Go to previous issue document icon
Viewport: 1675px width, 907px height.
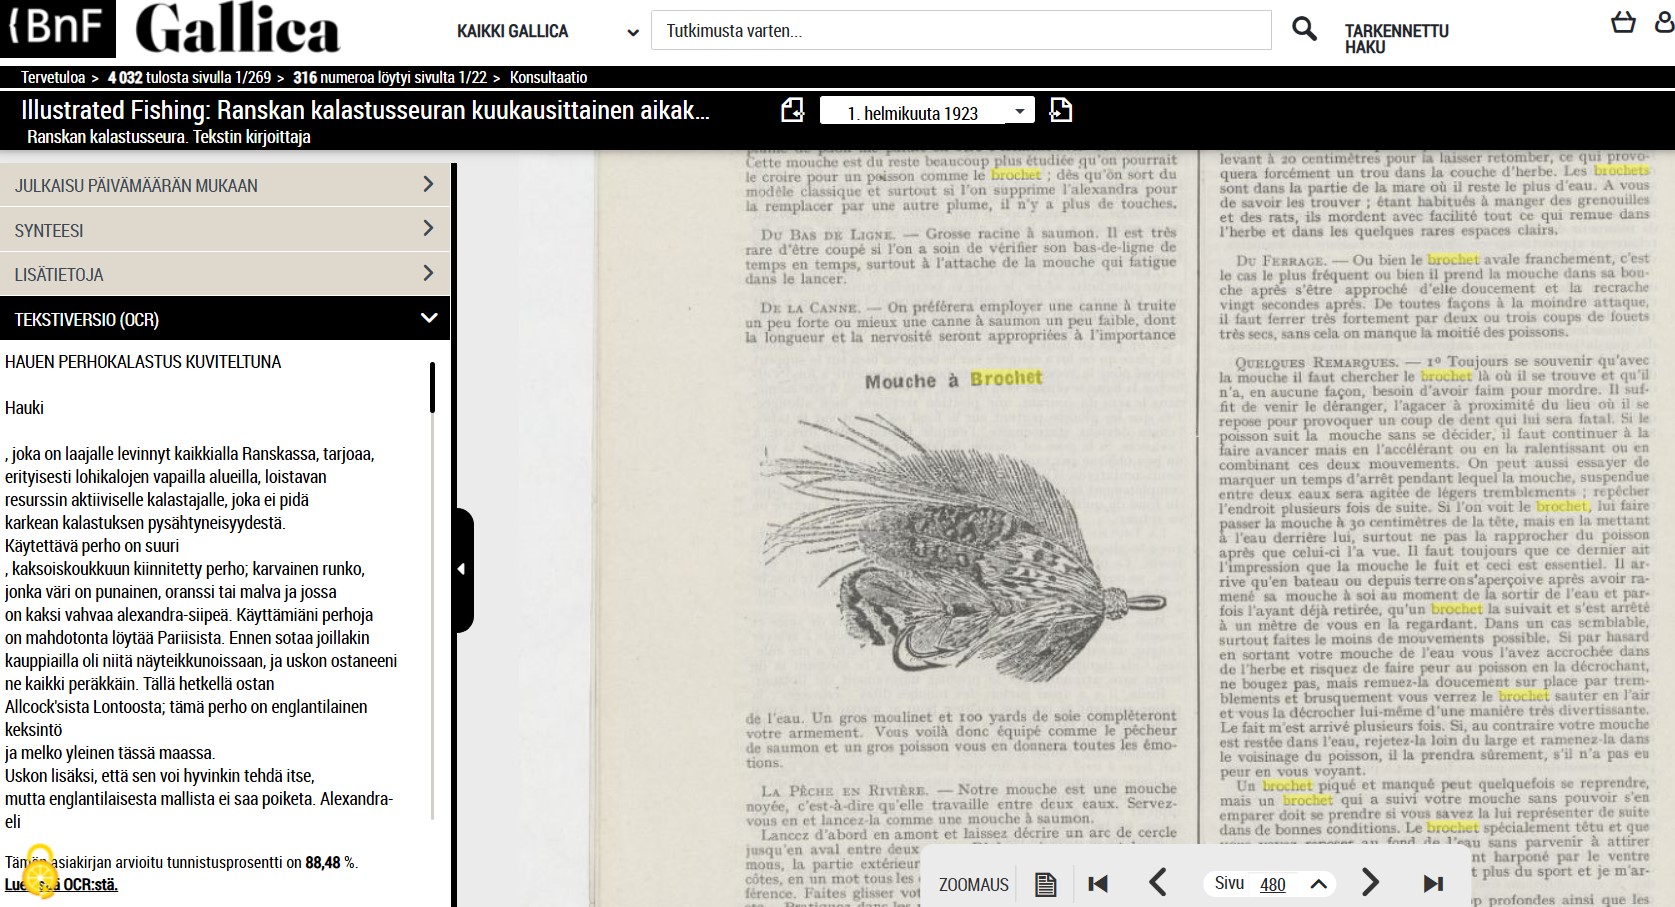(792, 110)
